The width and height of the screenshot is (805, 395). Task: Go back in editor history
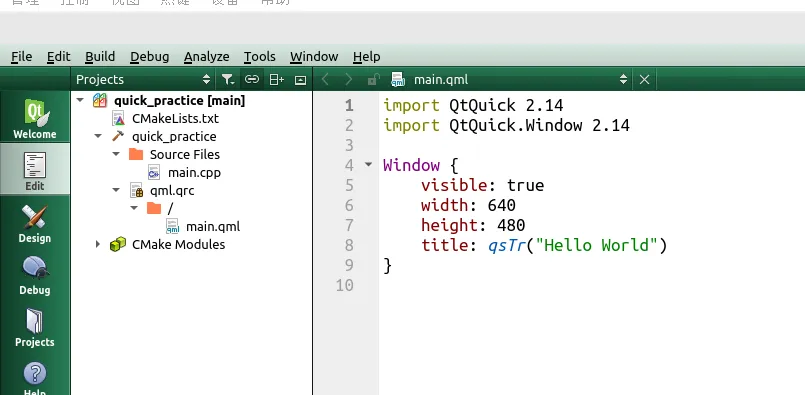[324, 80]
